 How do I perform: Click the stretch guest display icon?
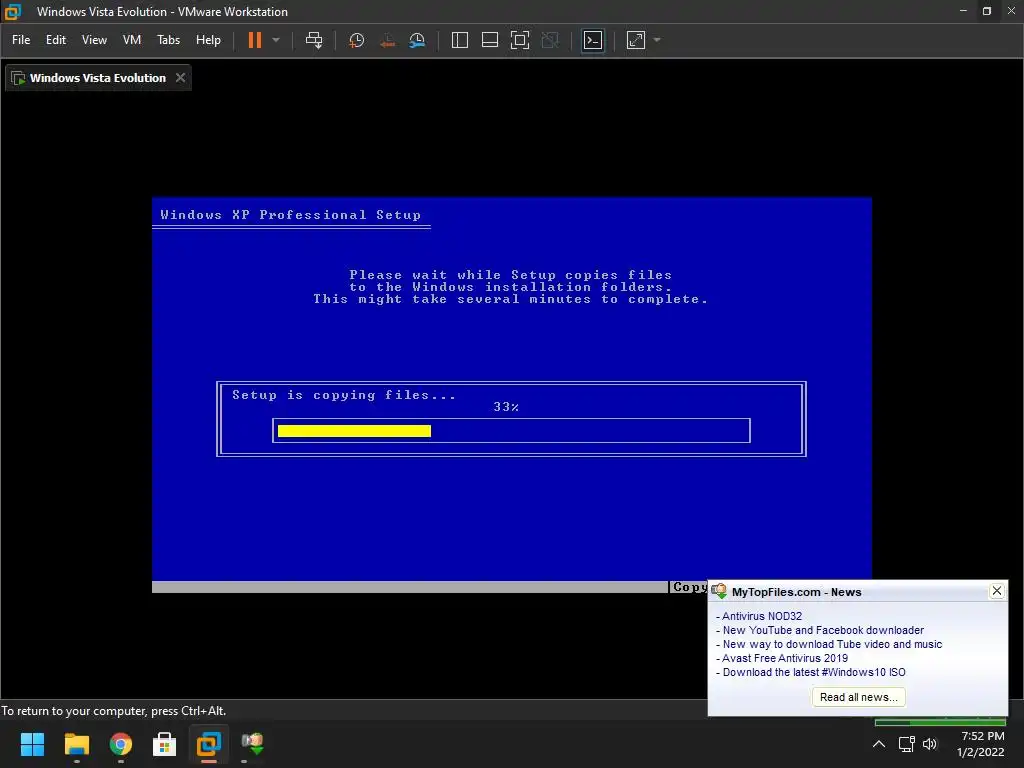coord(635,40)
